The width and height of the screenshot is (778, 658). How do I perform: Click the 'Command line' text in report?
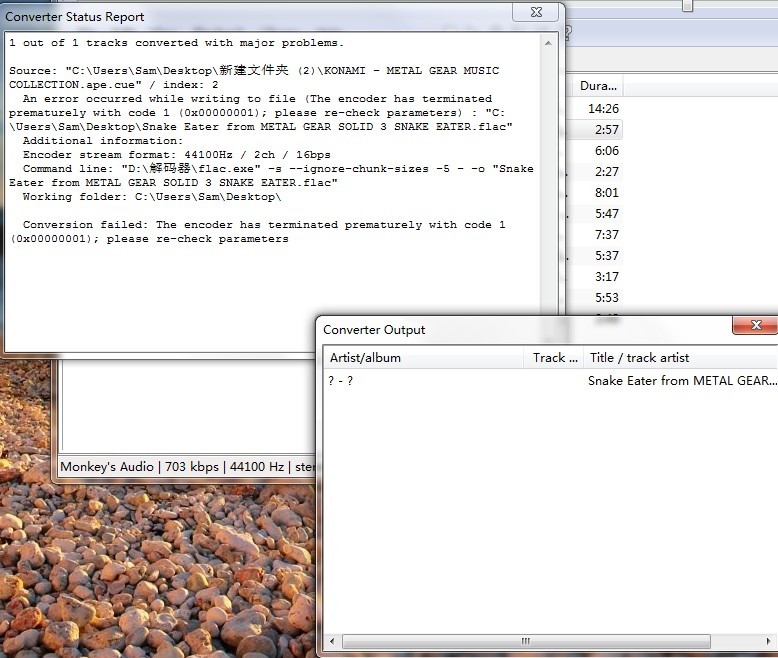[x=271, y=176]
